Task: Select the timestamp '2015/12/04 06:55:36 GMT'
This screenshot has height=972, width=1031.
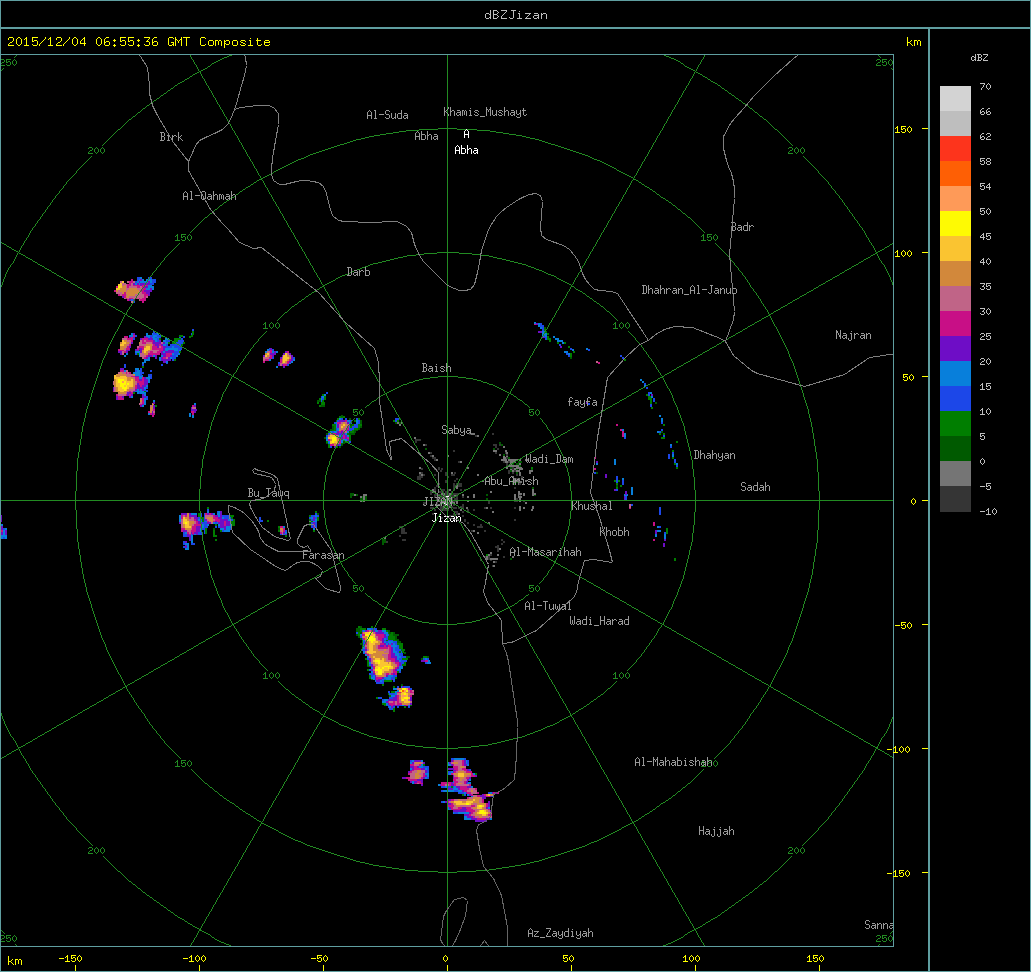Action: [x=99, y=41]
